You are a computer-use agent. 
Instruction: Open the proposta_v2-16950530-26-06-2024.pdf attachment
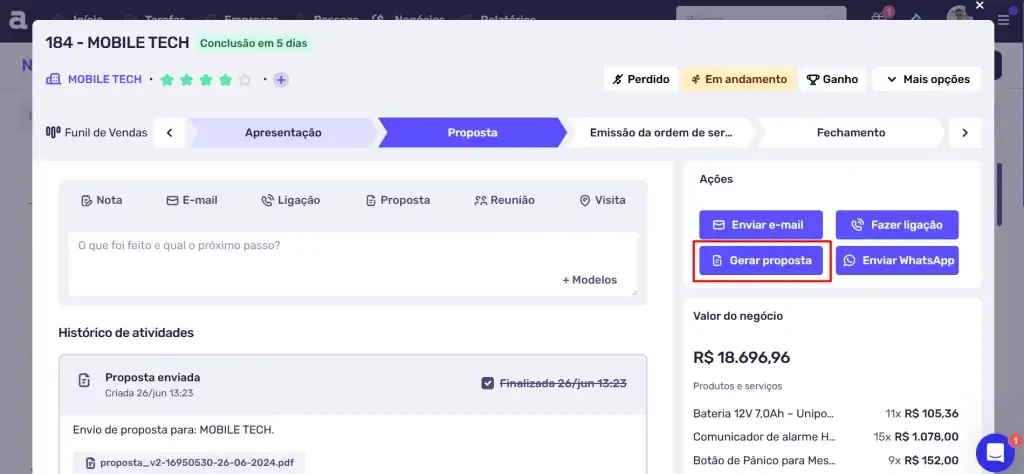click(189, 463)
